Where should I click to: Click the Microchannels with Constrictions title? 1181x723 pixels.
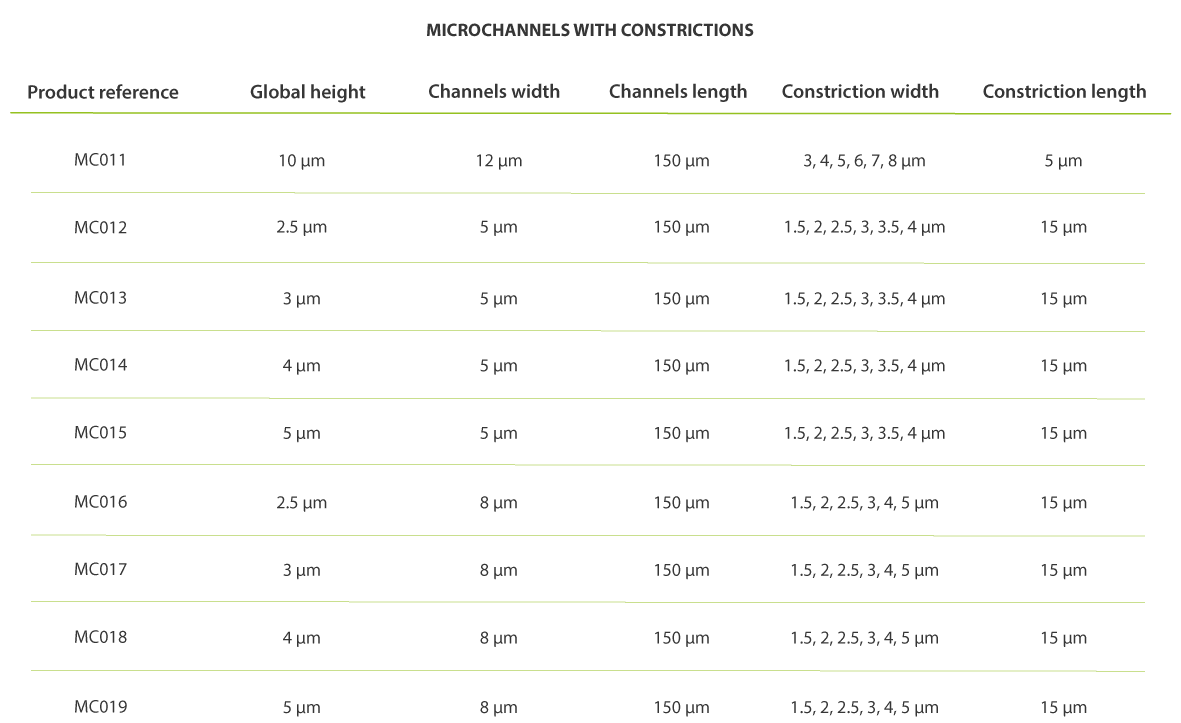point(590,30)
